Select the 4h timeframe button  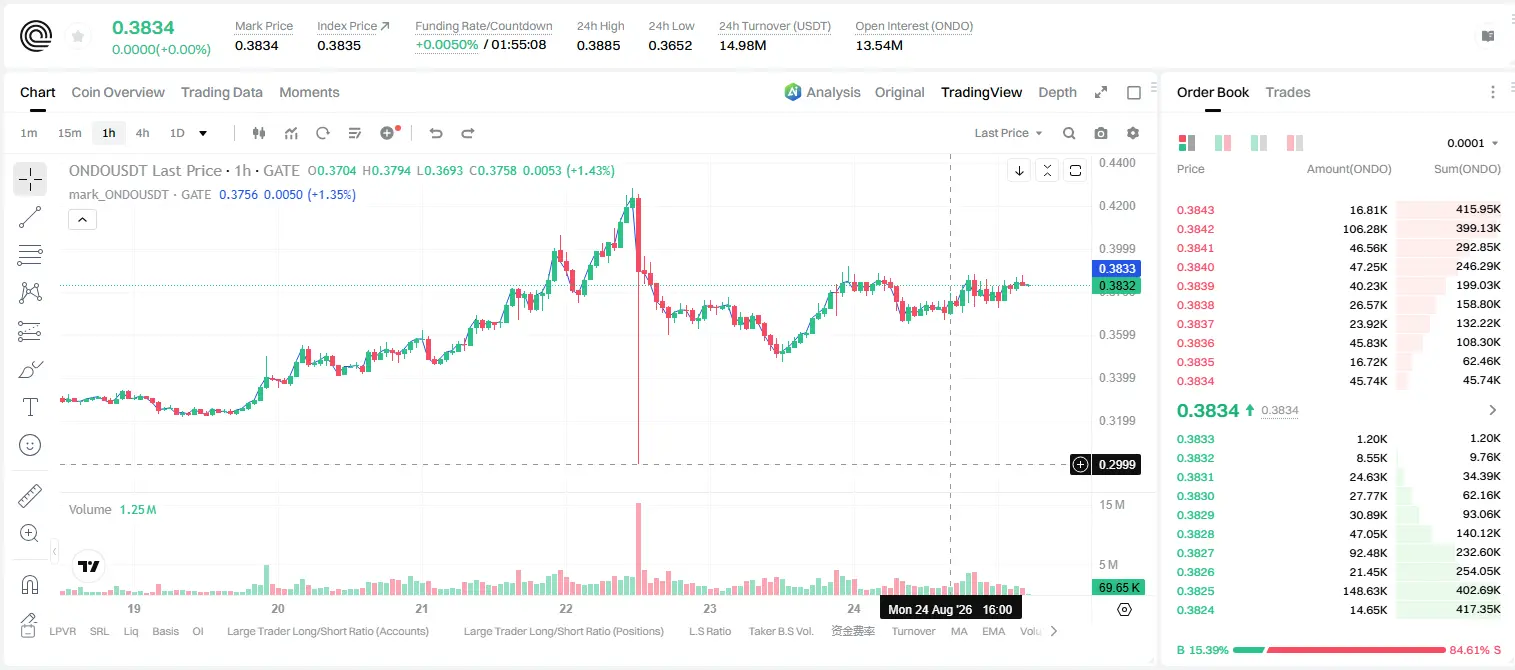click(x=142, y=133)
